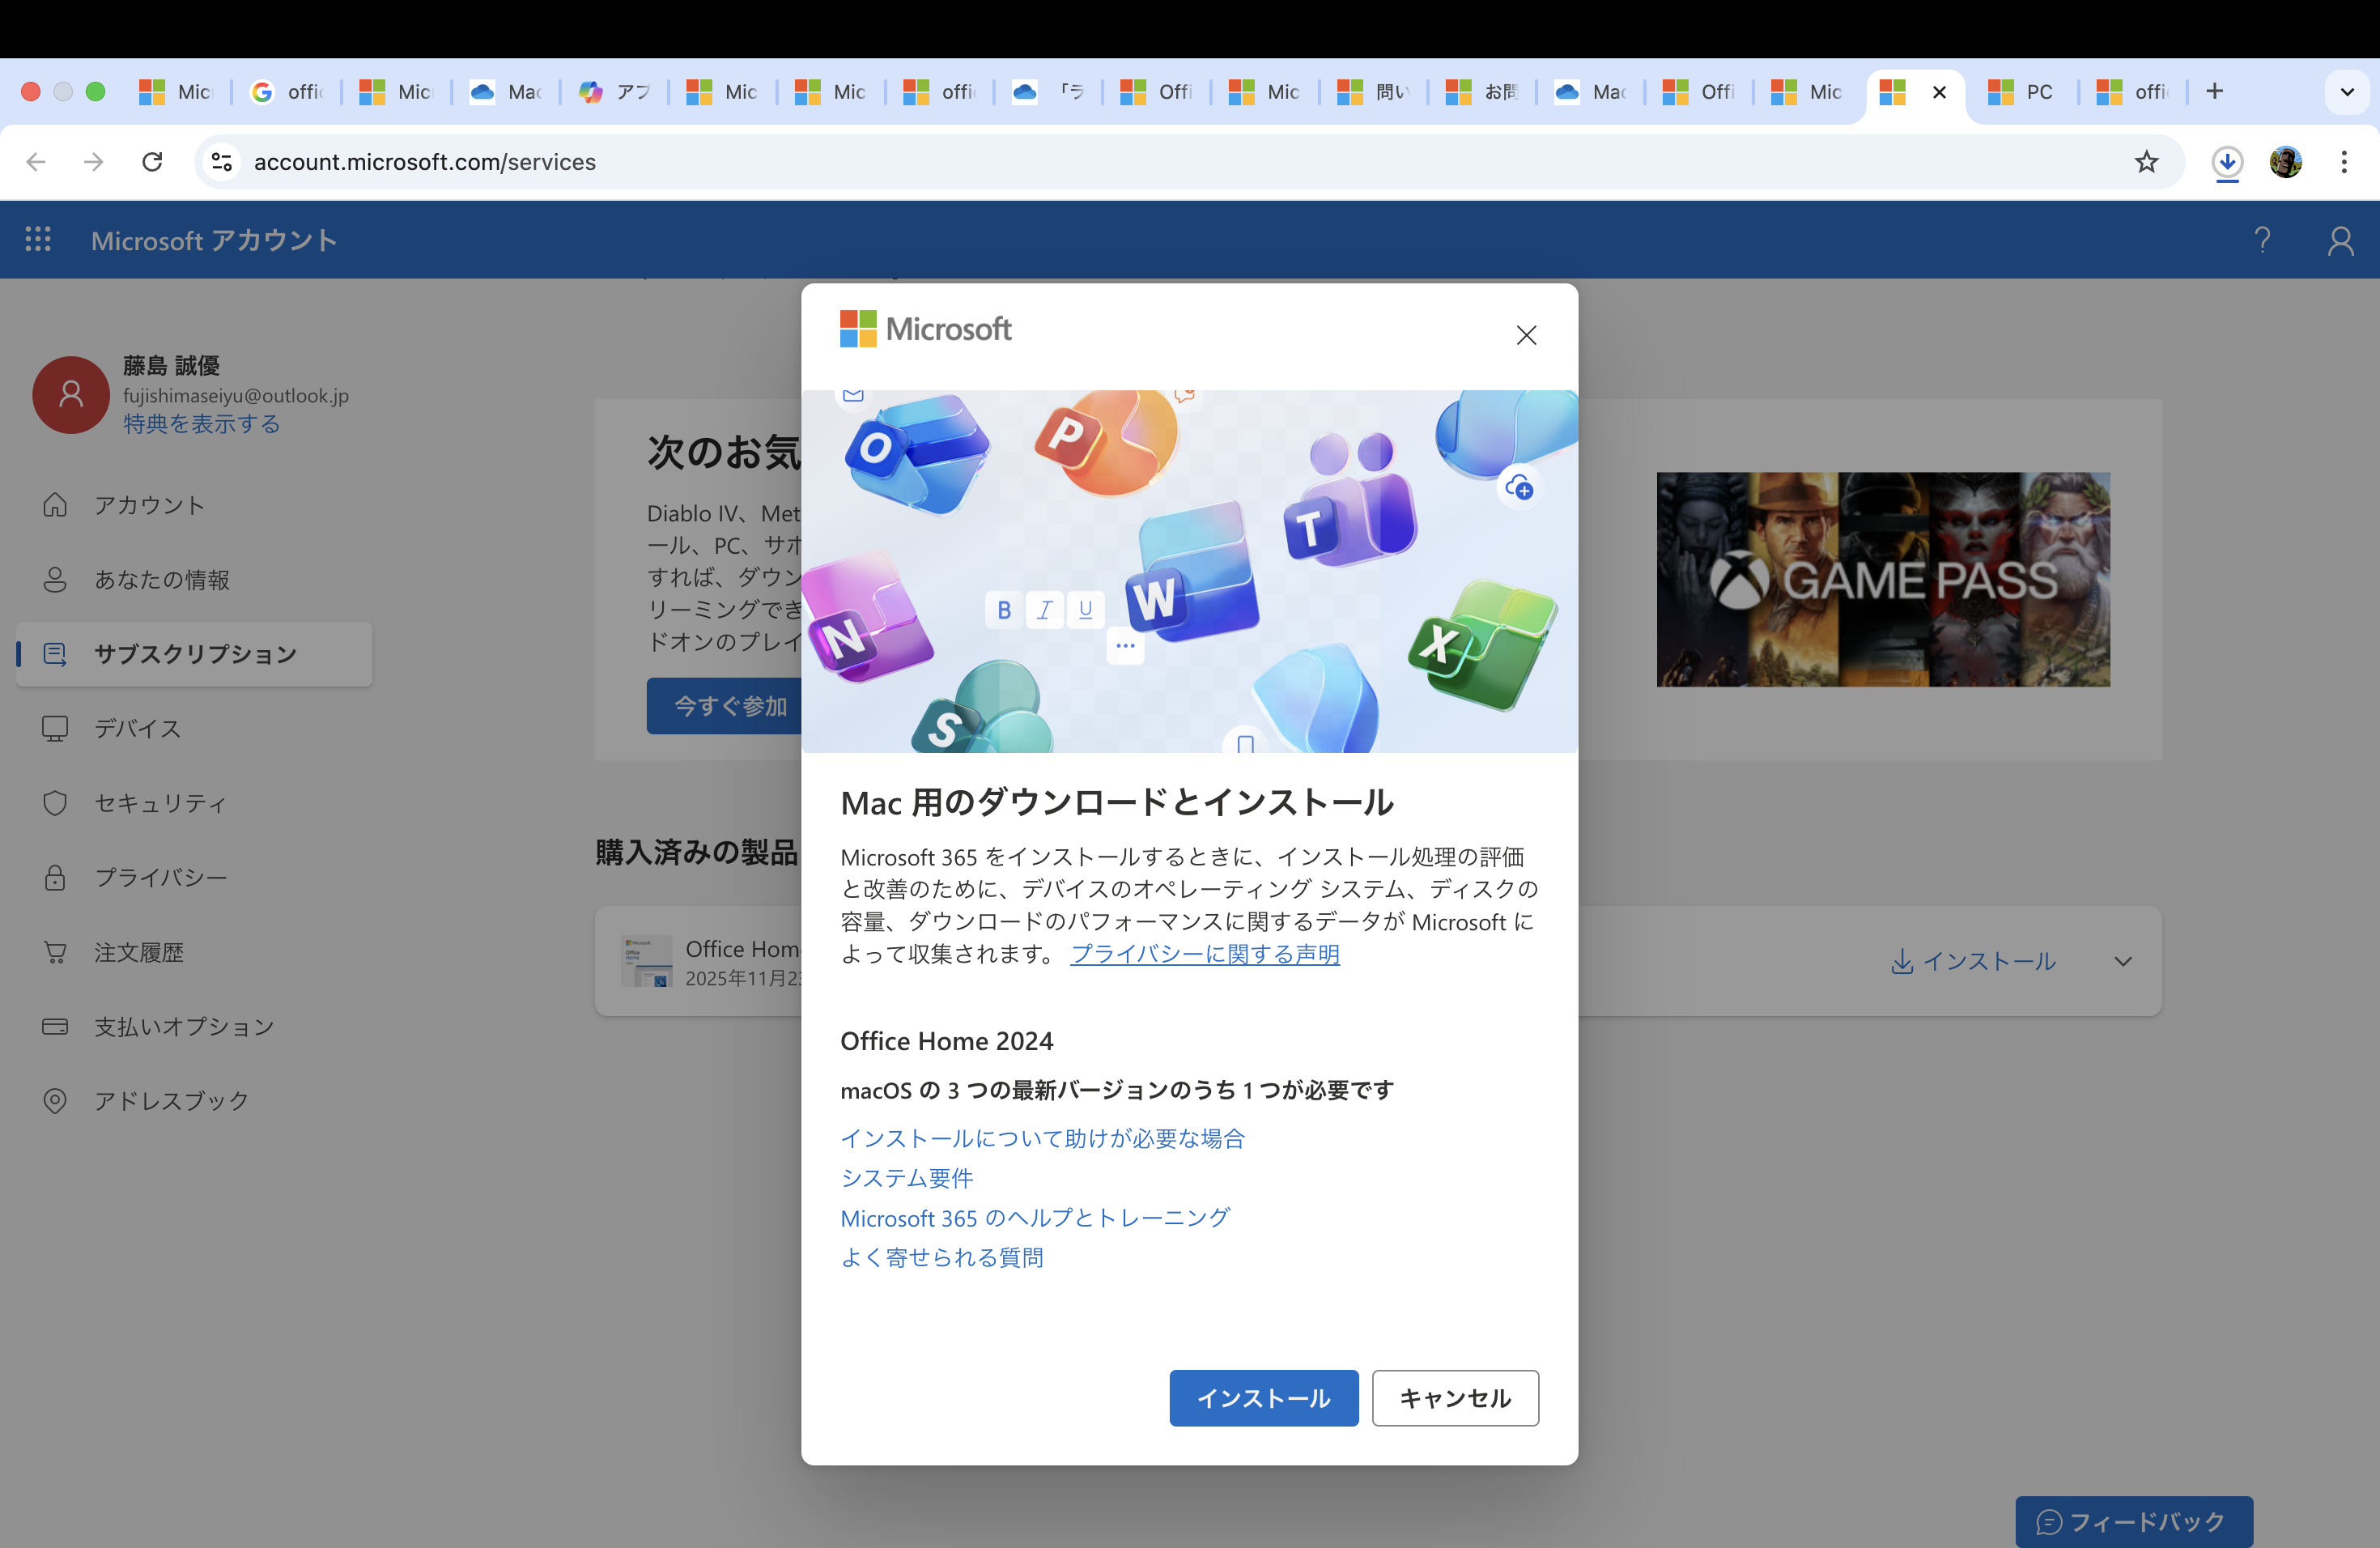Click the Chrome downloads icon
The image size is (2380, 1548).
2227,162
